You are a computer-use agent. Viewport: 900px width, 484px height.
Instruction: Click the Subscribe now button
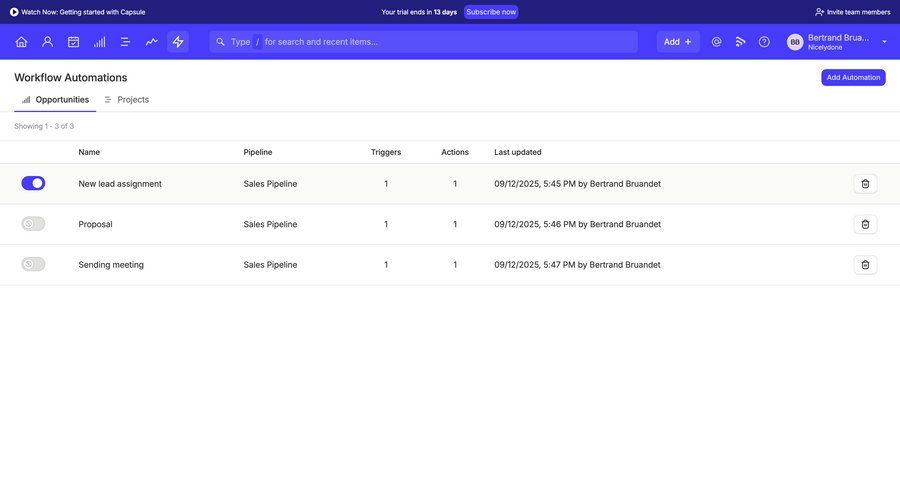tap(491, 12)
